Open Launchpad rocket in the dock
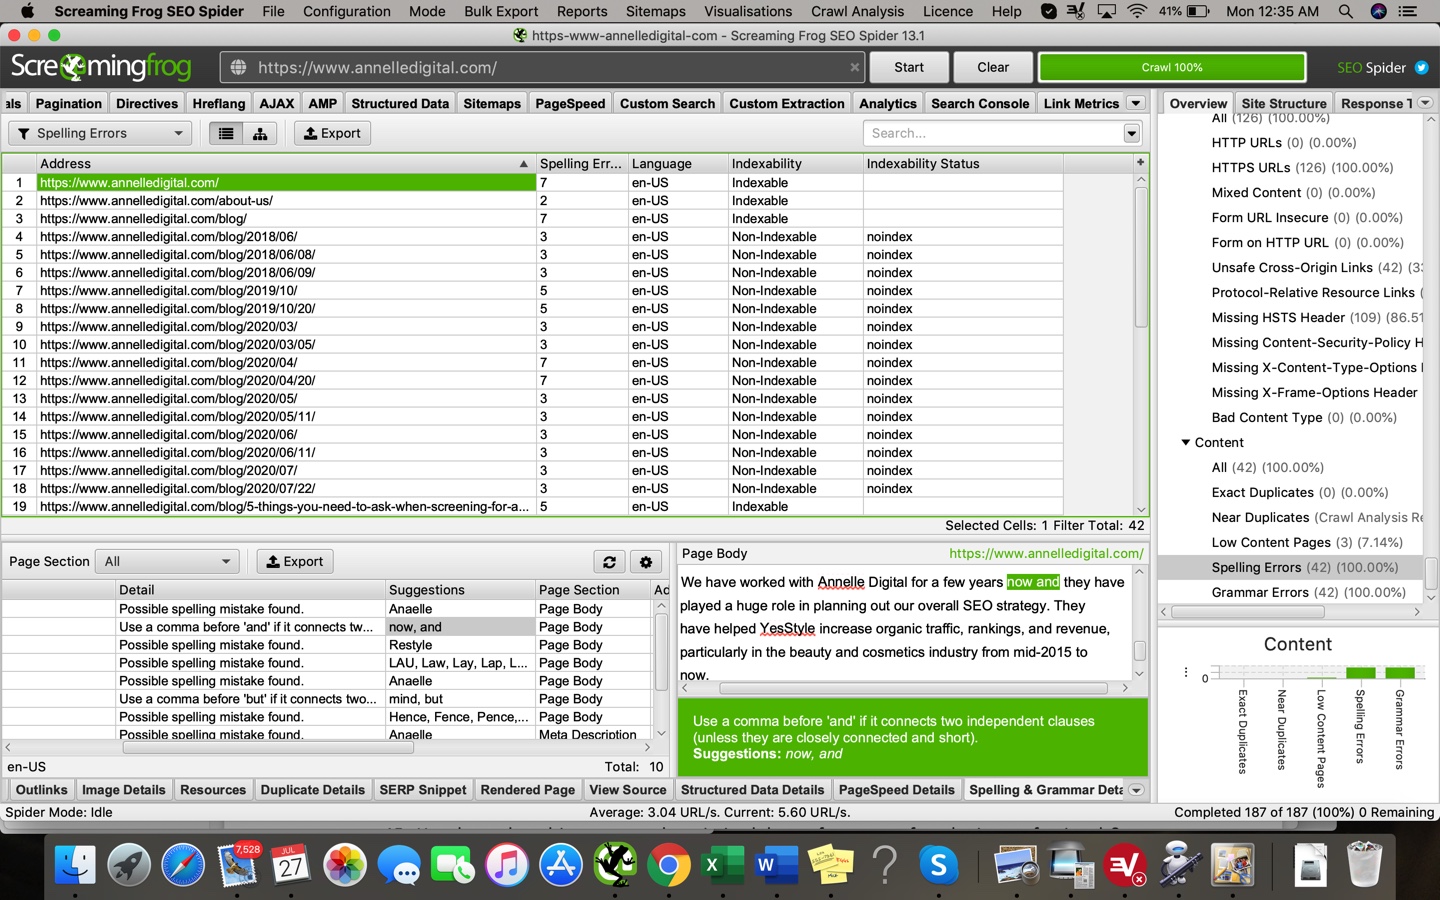 [128, 865]
